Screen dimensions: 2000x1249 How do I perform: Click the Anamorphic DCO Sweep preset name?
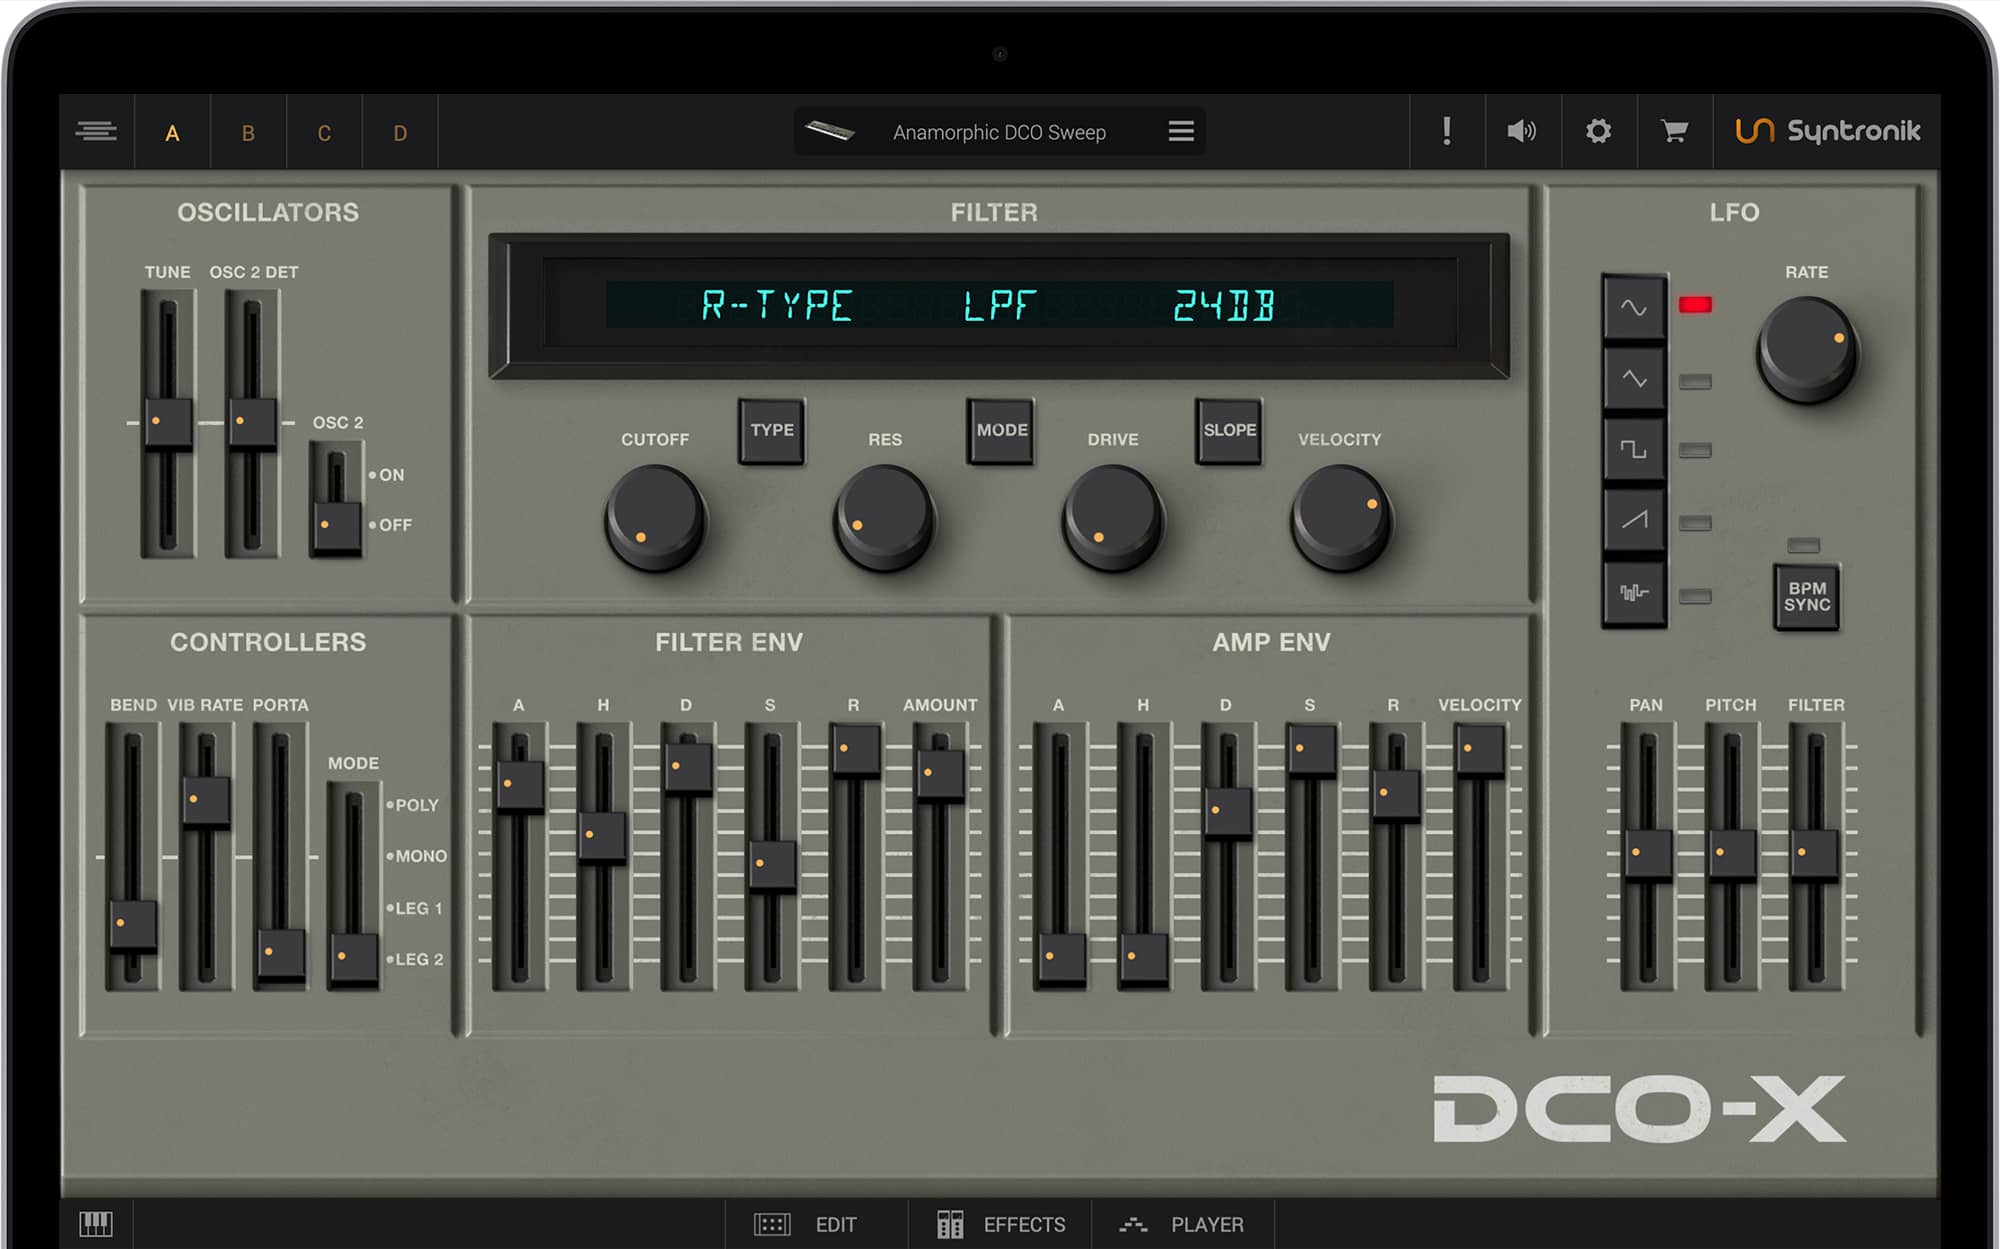pos(998,132)
